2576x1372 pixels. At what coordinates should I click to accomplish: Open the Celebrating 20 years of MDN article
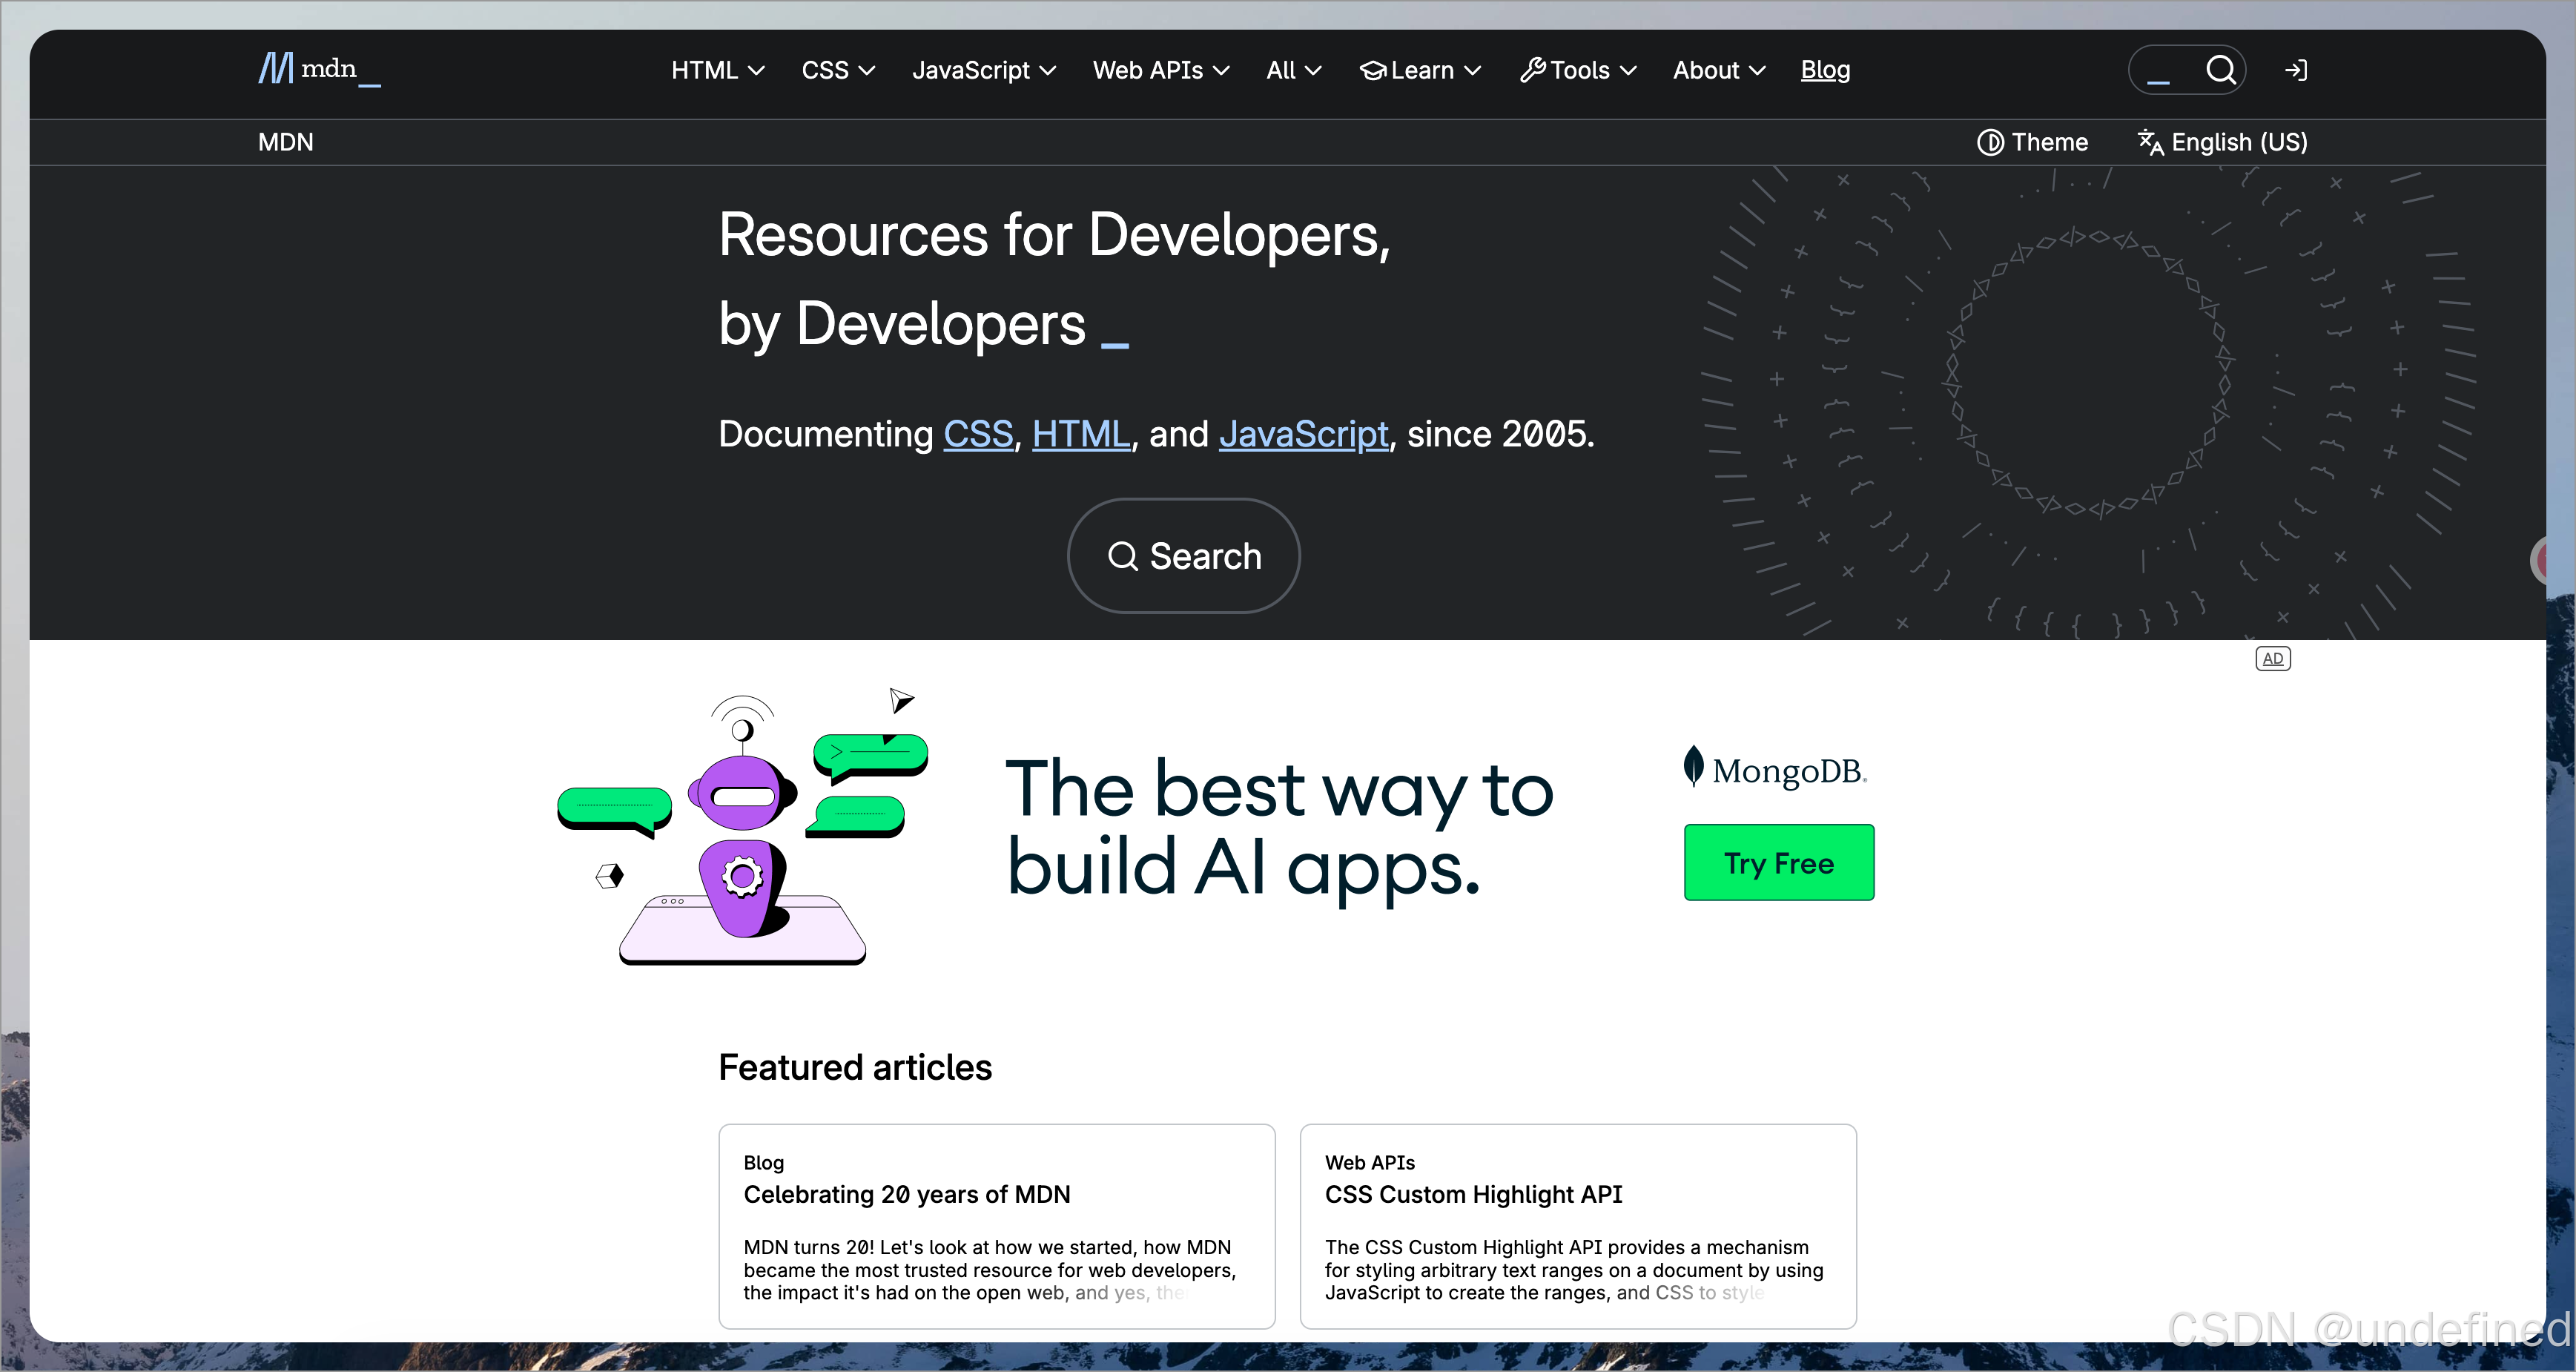906,1194
